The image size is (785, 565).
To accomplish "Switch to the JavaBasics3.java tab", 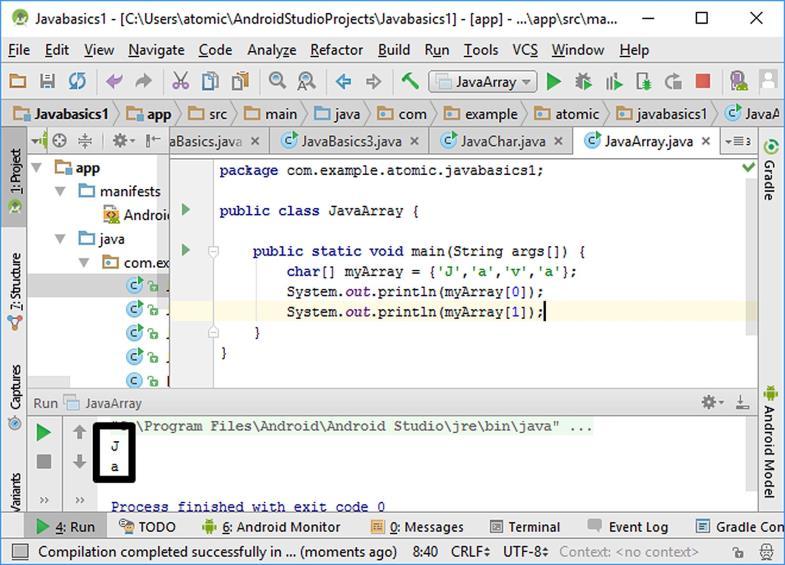I will tap(351, 142).
